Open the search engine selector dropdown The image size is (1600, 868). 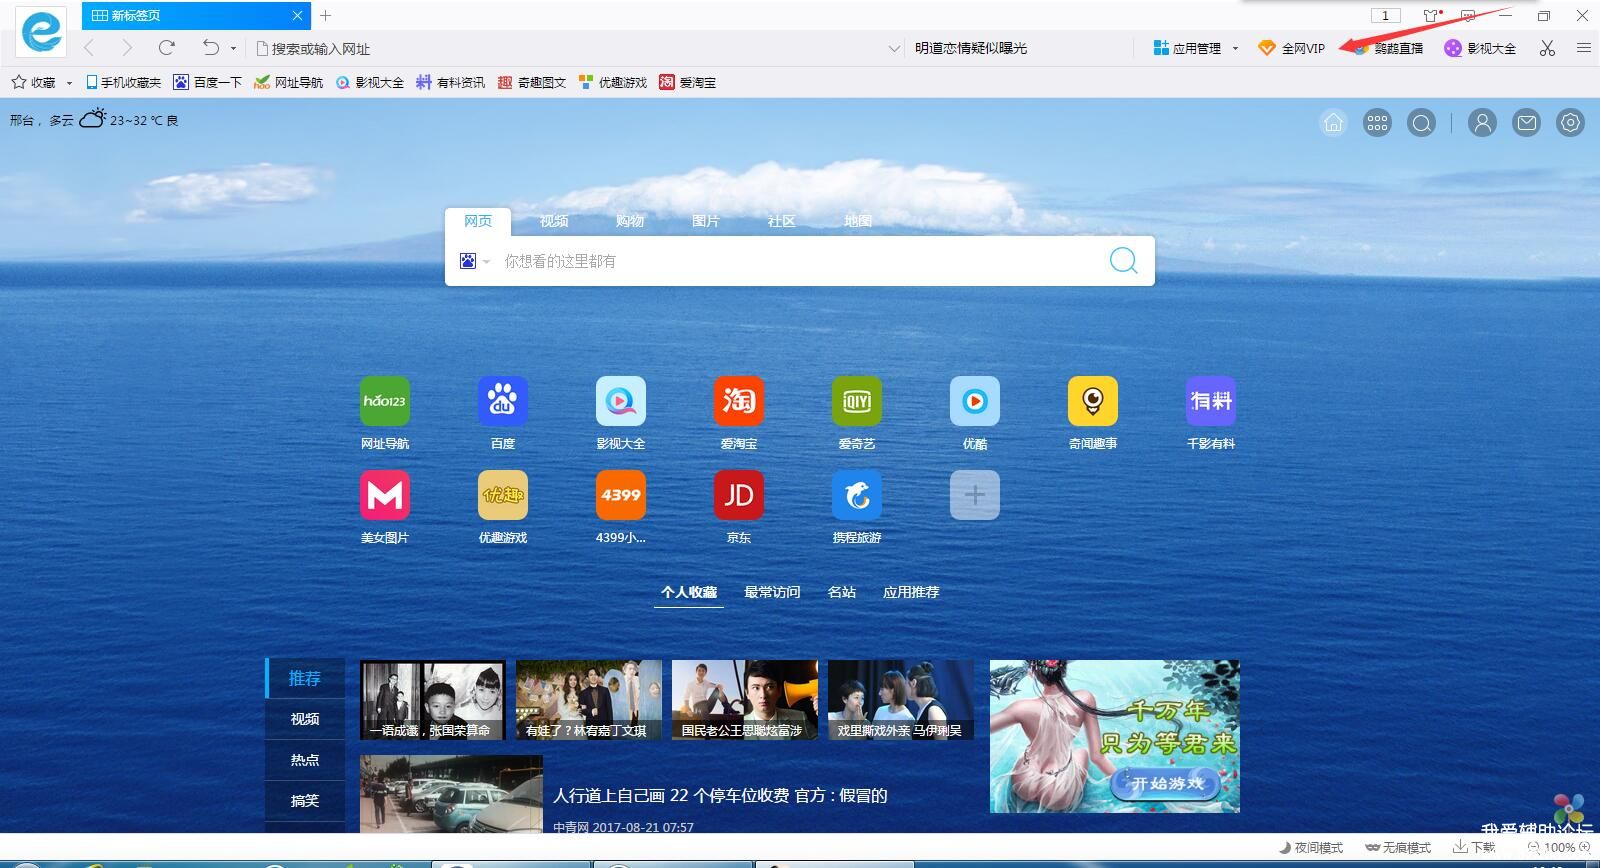[x=475, y=261]
